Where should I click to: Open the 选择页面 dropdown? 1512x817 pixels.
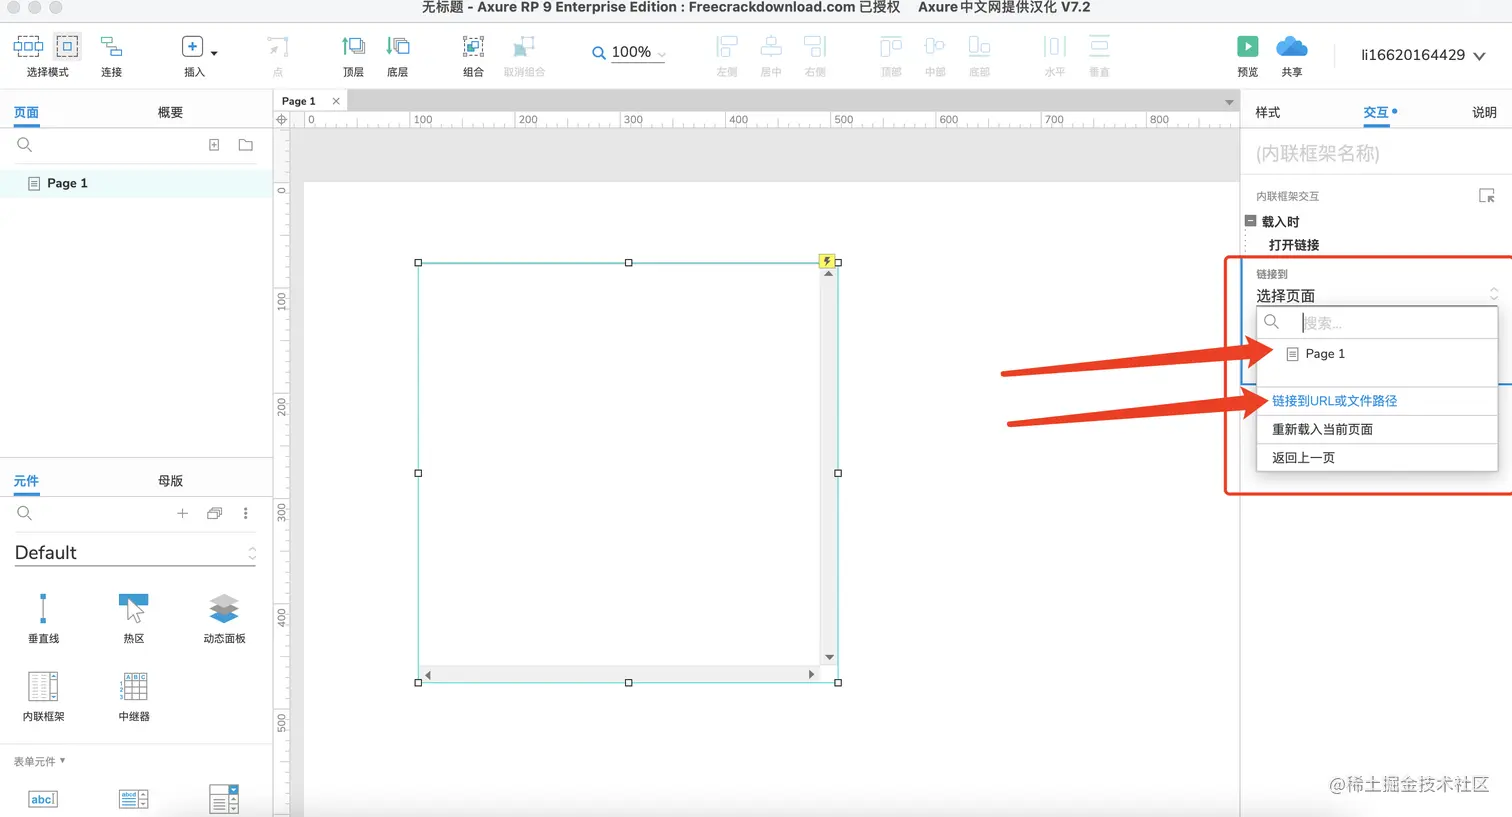coord(1377,295)
